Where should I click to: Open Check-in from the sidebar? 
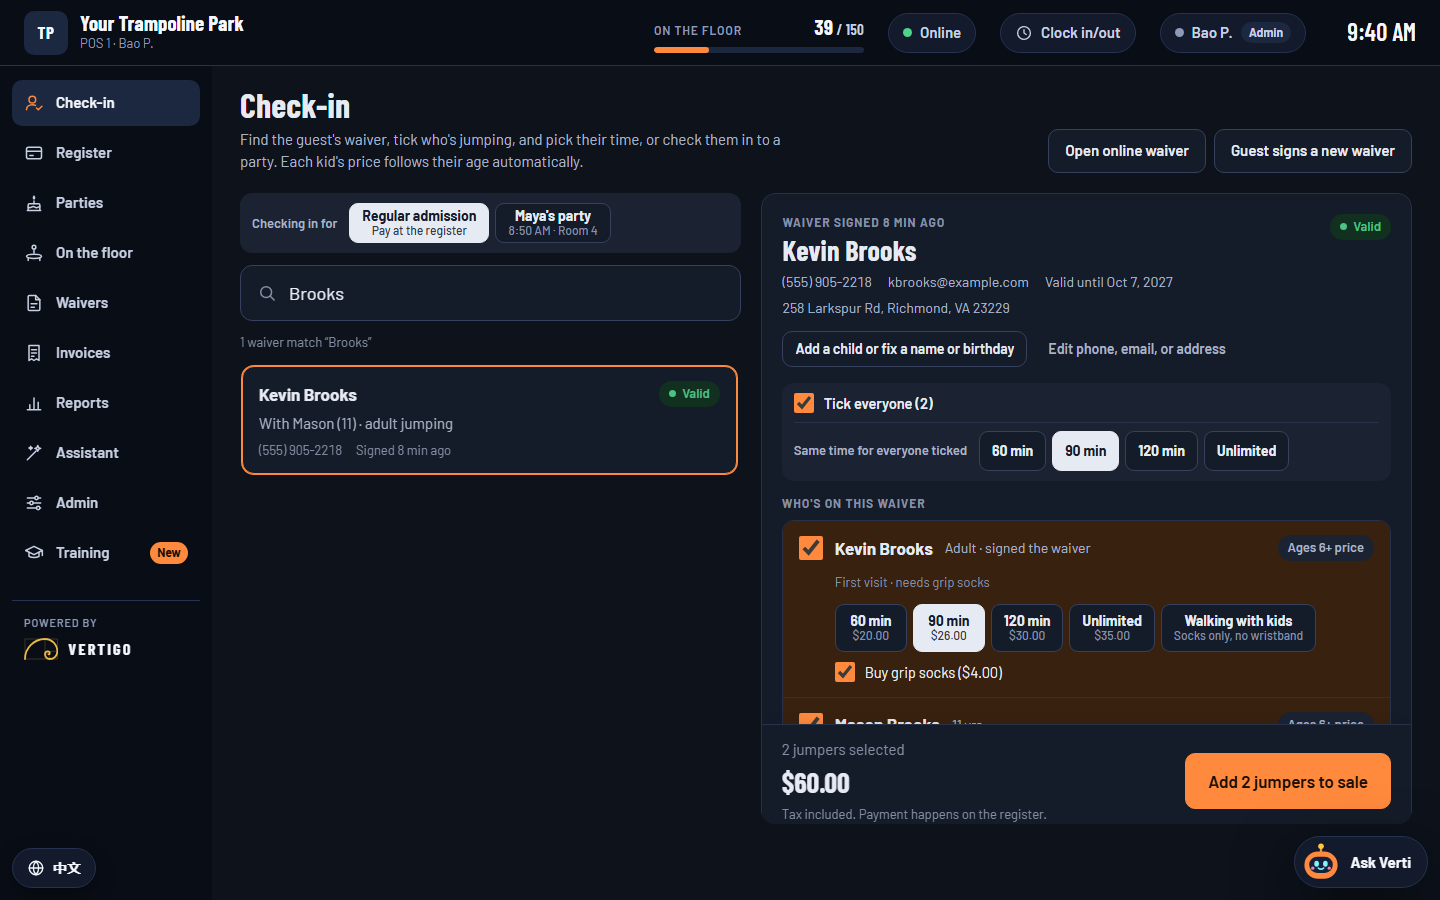coord(106,103)
